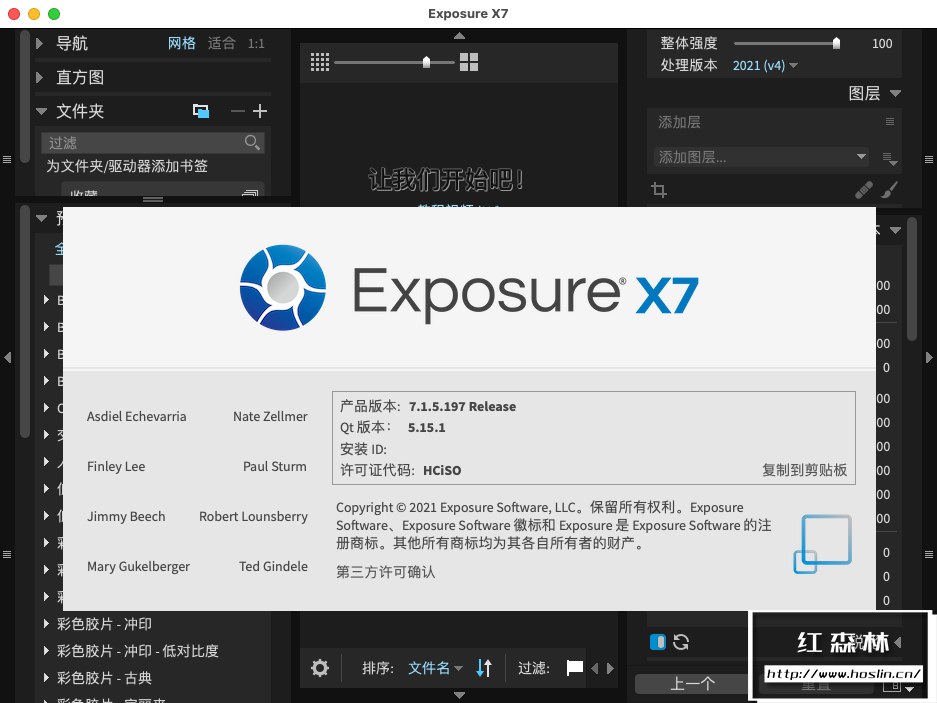Screen dimensions: 937x703
Task: Click credit name Robert Lounsberry
Action: 253,516
